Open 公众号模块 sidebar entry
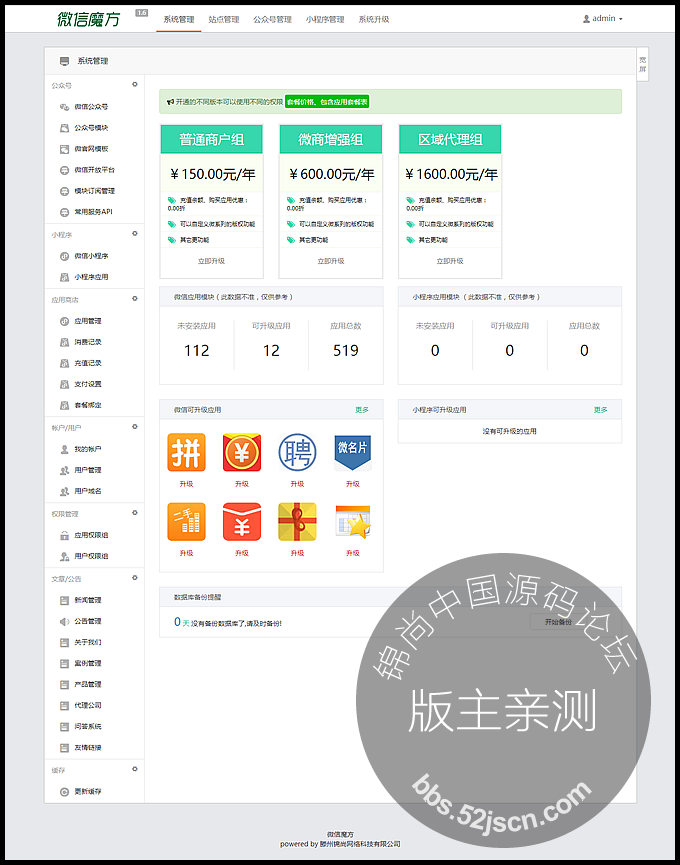 click(x=91, y=128)
